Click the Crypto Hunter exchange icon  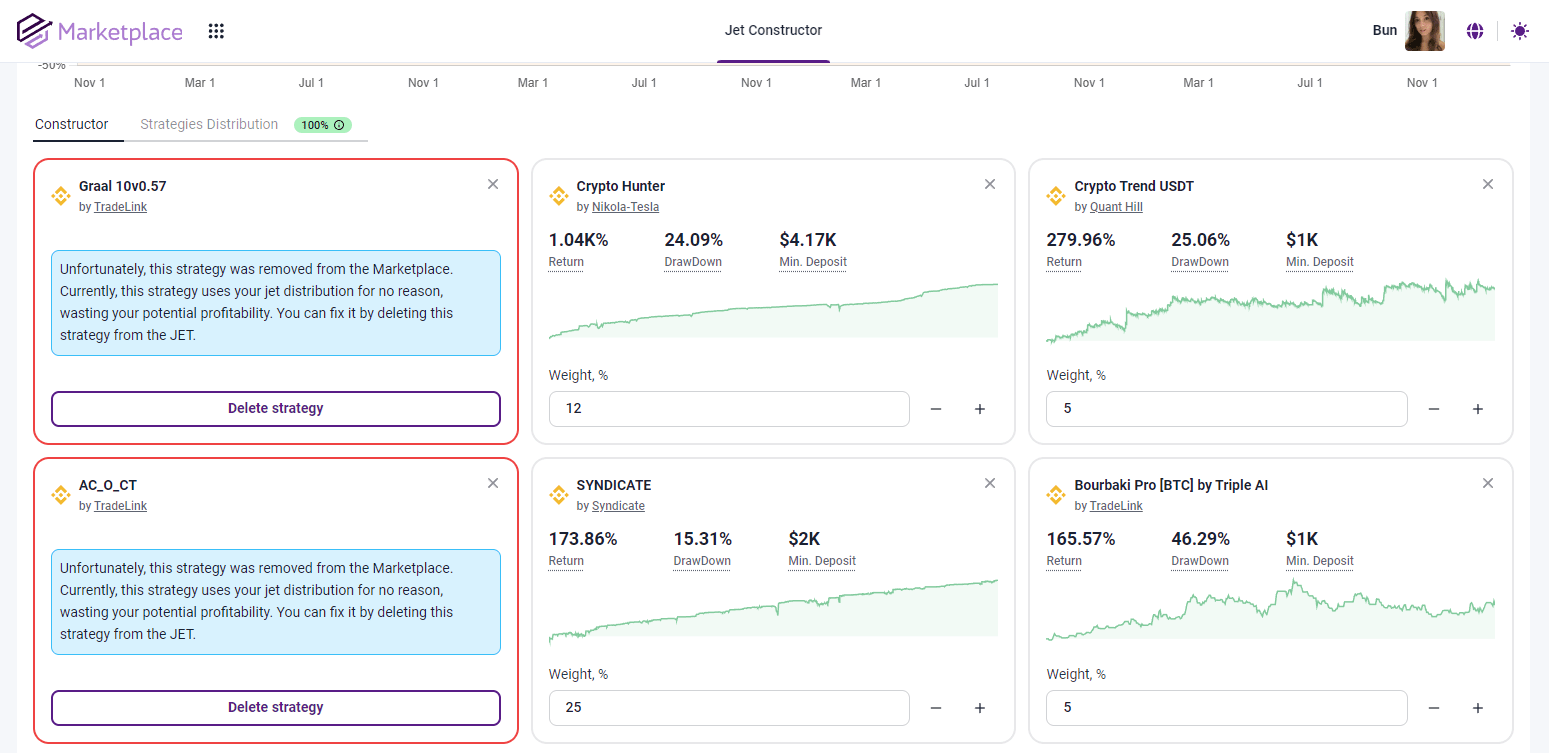(x=559, y=196)
